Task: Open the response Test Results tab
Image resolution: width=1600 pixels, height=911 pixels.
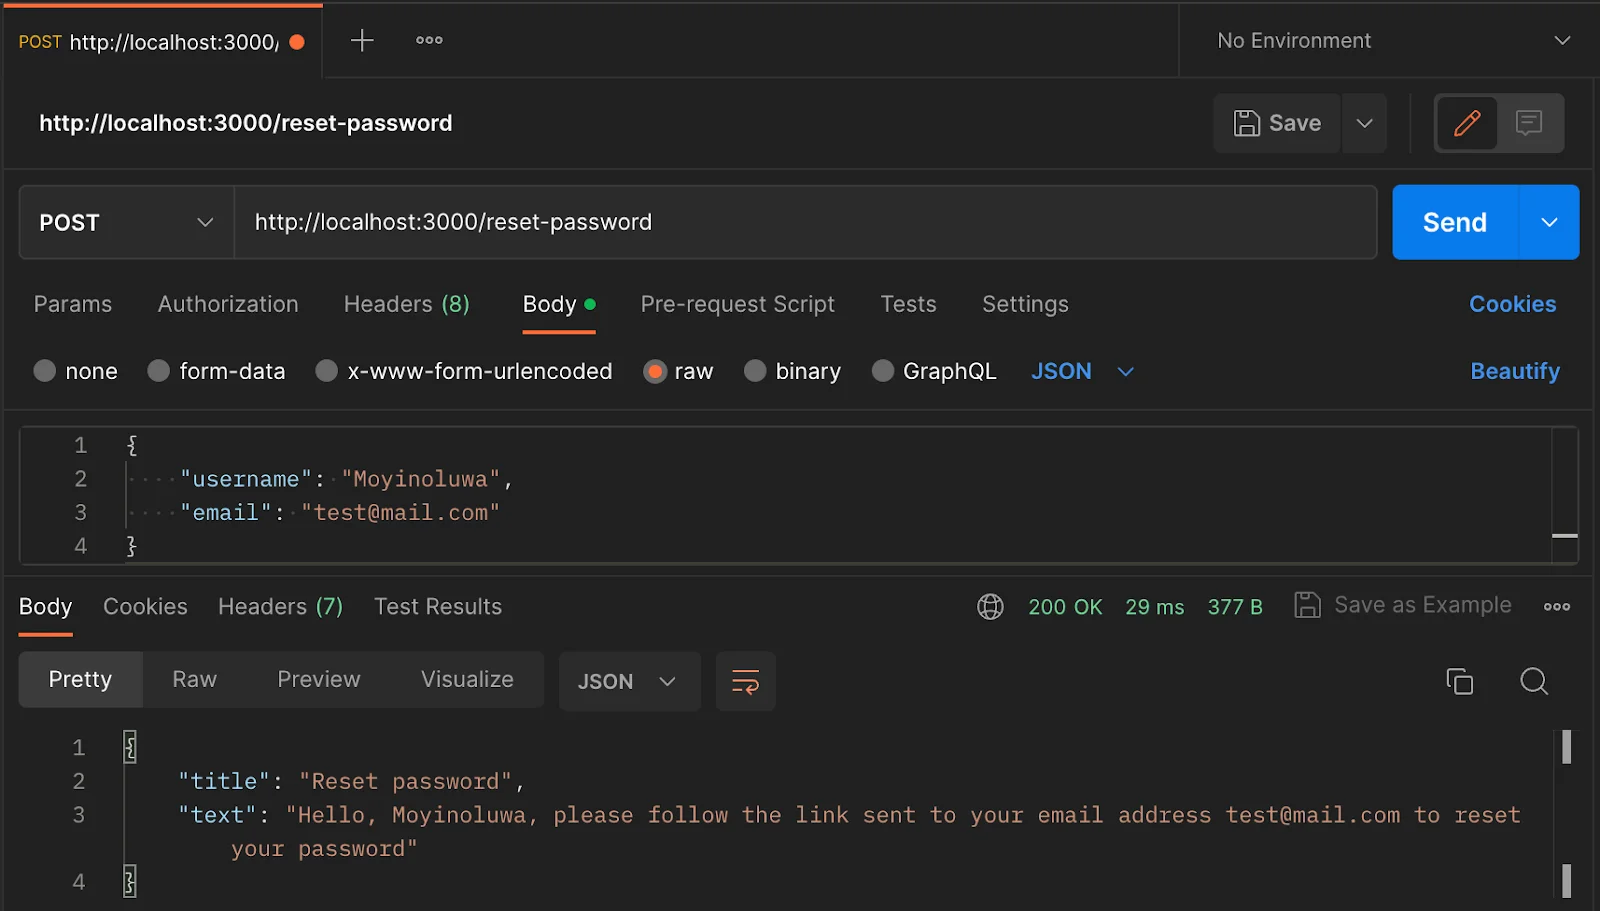Action: pyautogui.click(x=437, y=607)
